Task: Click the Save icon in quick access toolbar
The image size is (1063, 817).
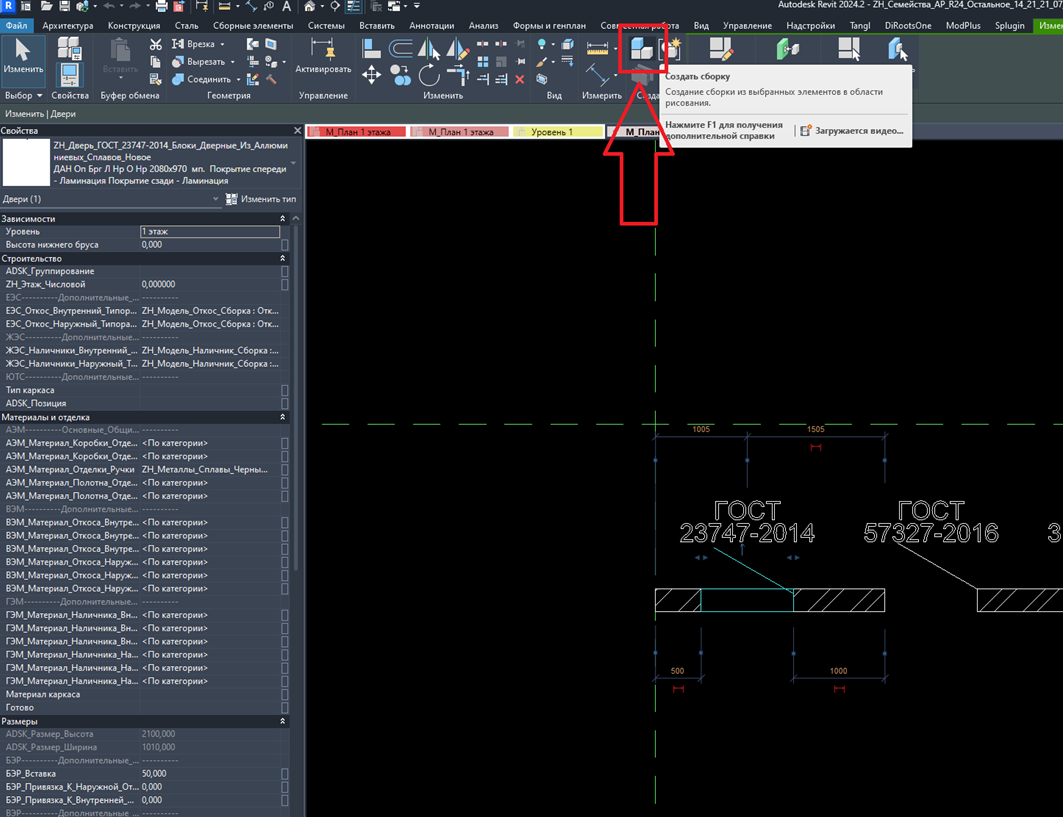Action: click(x=64, y=6)
